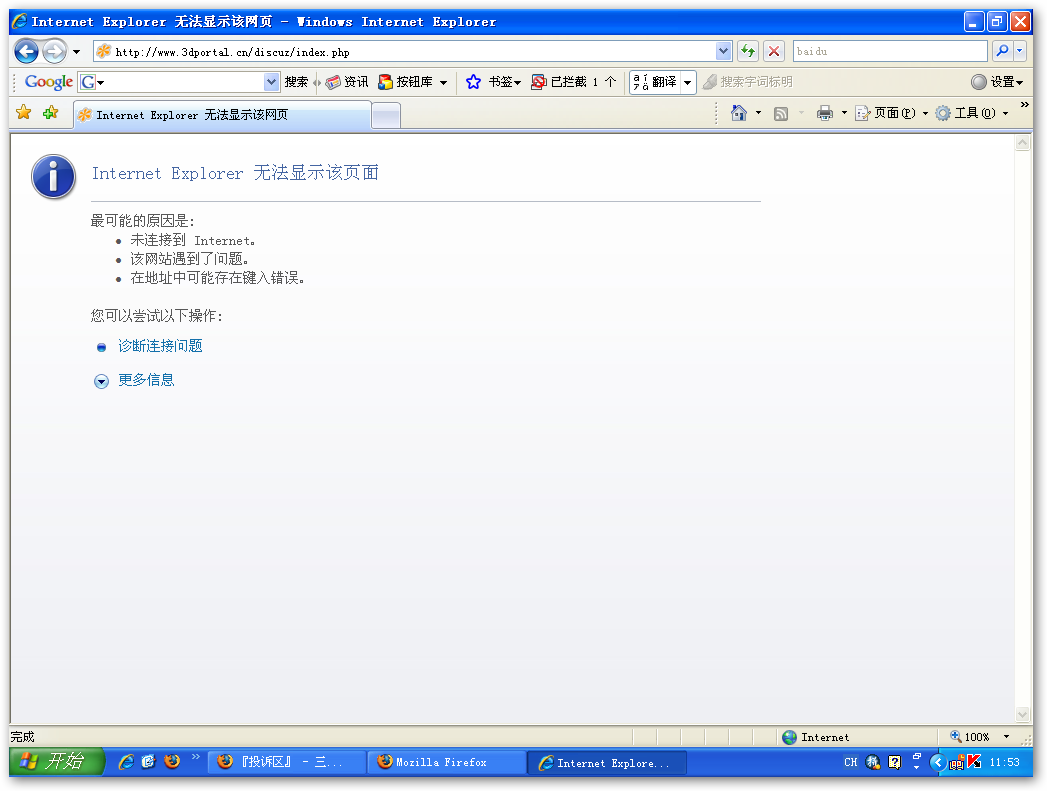This screenshot has height=791, width=1047.
Task: Open the 翻译 dropdown arrow
Action: click(x=688, y=82)
